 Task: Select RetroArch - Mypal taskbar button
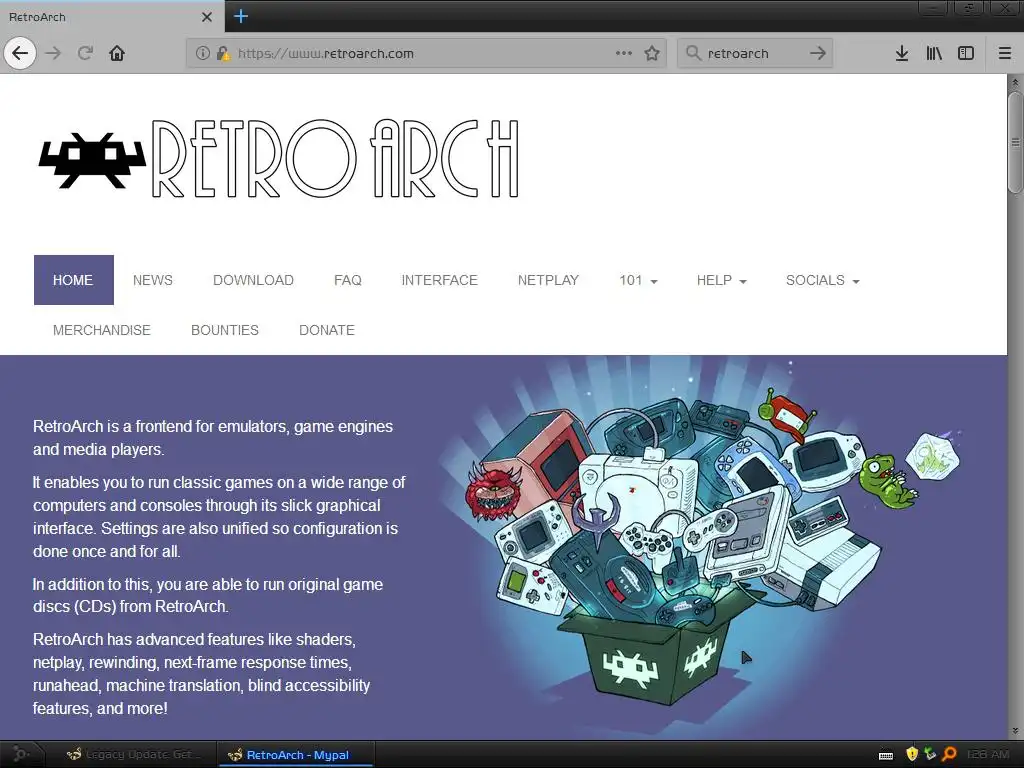coord(295,754)
